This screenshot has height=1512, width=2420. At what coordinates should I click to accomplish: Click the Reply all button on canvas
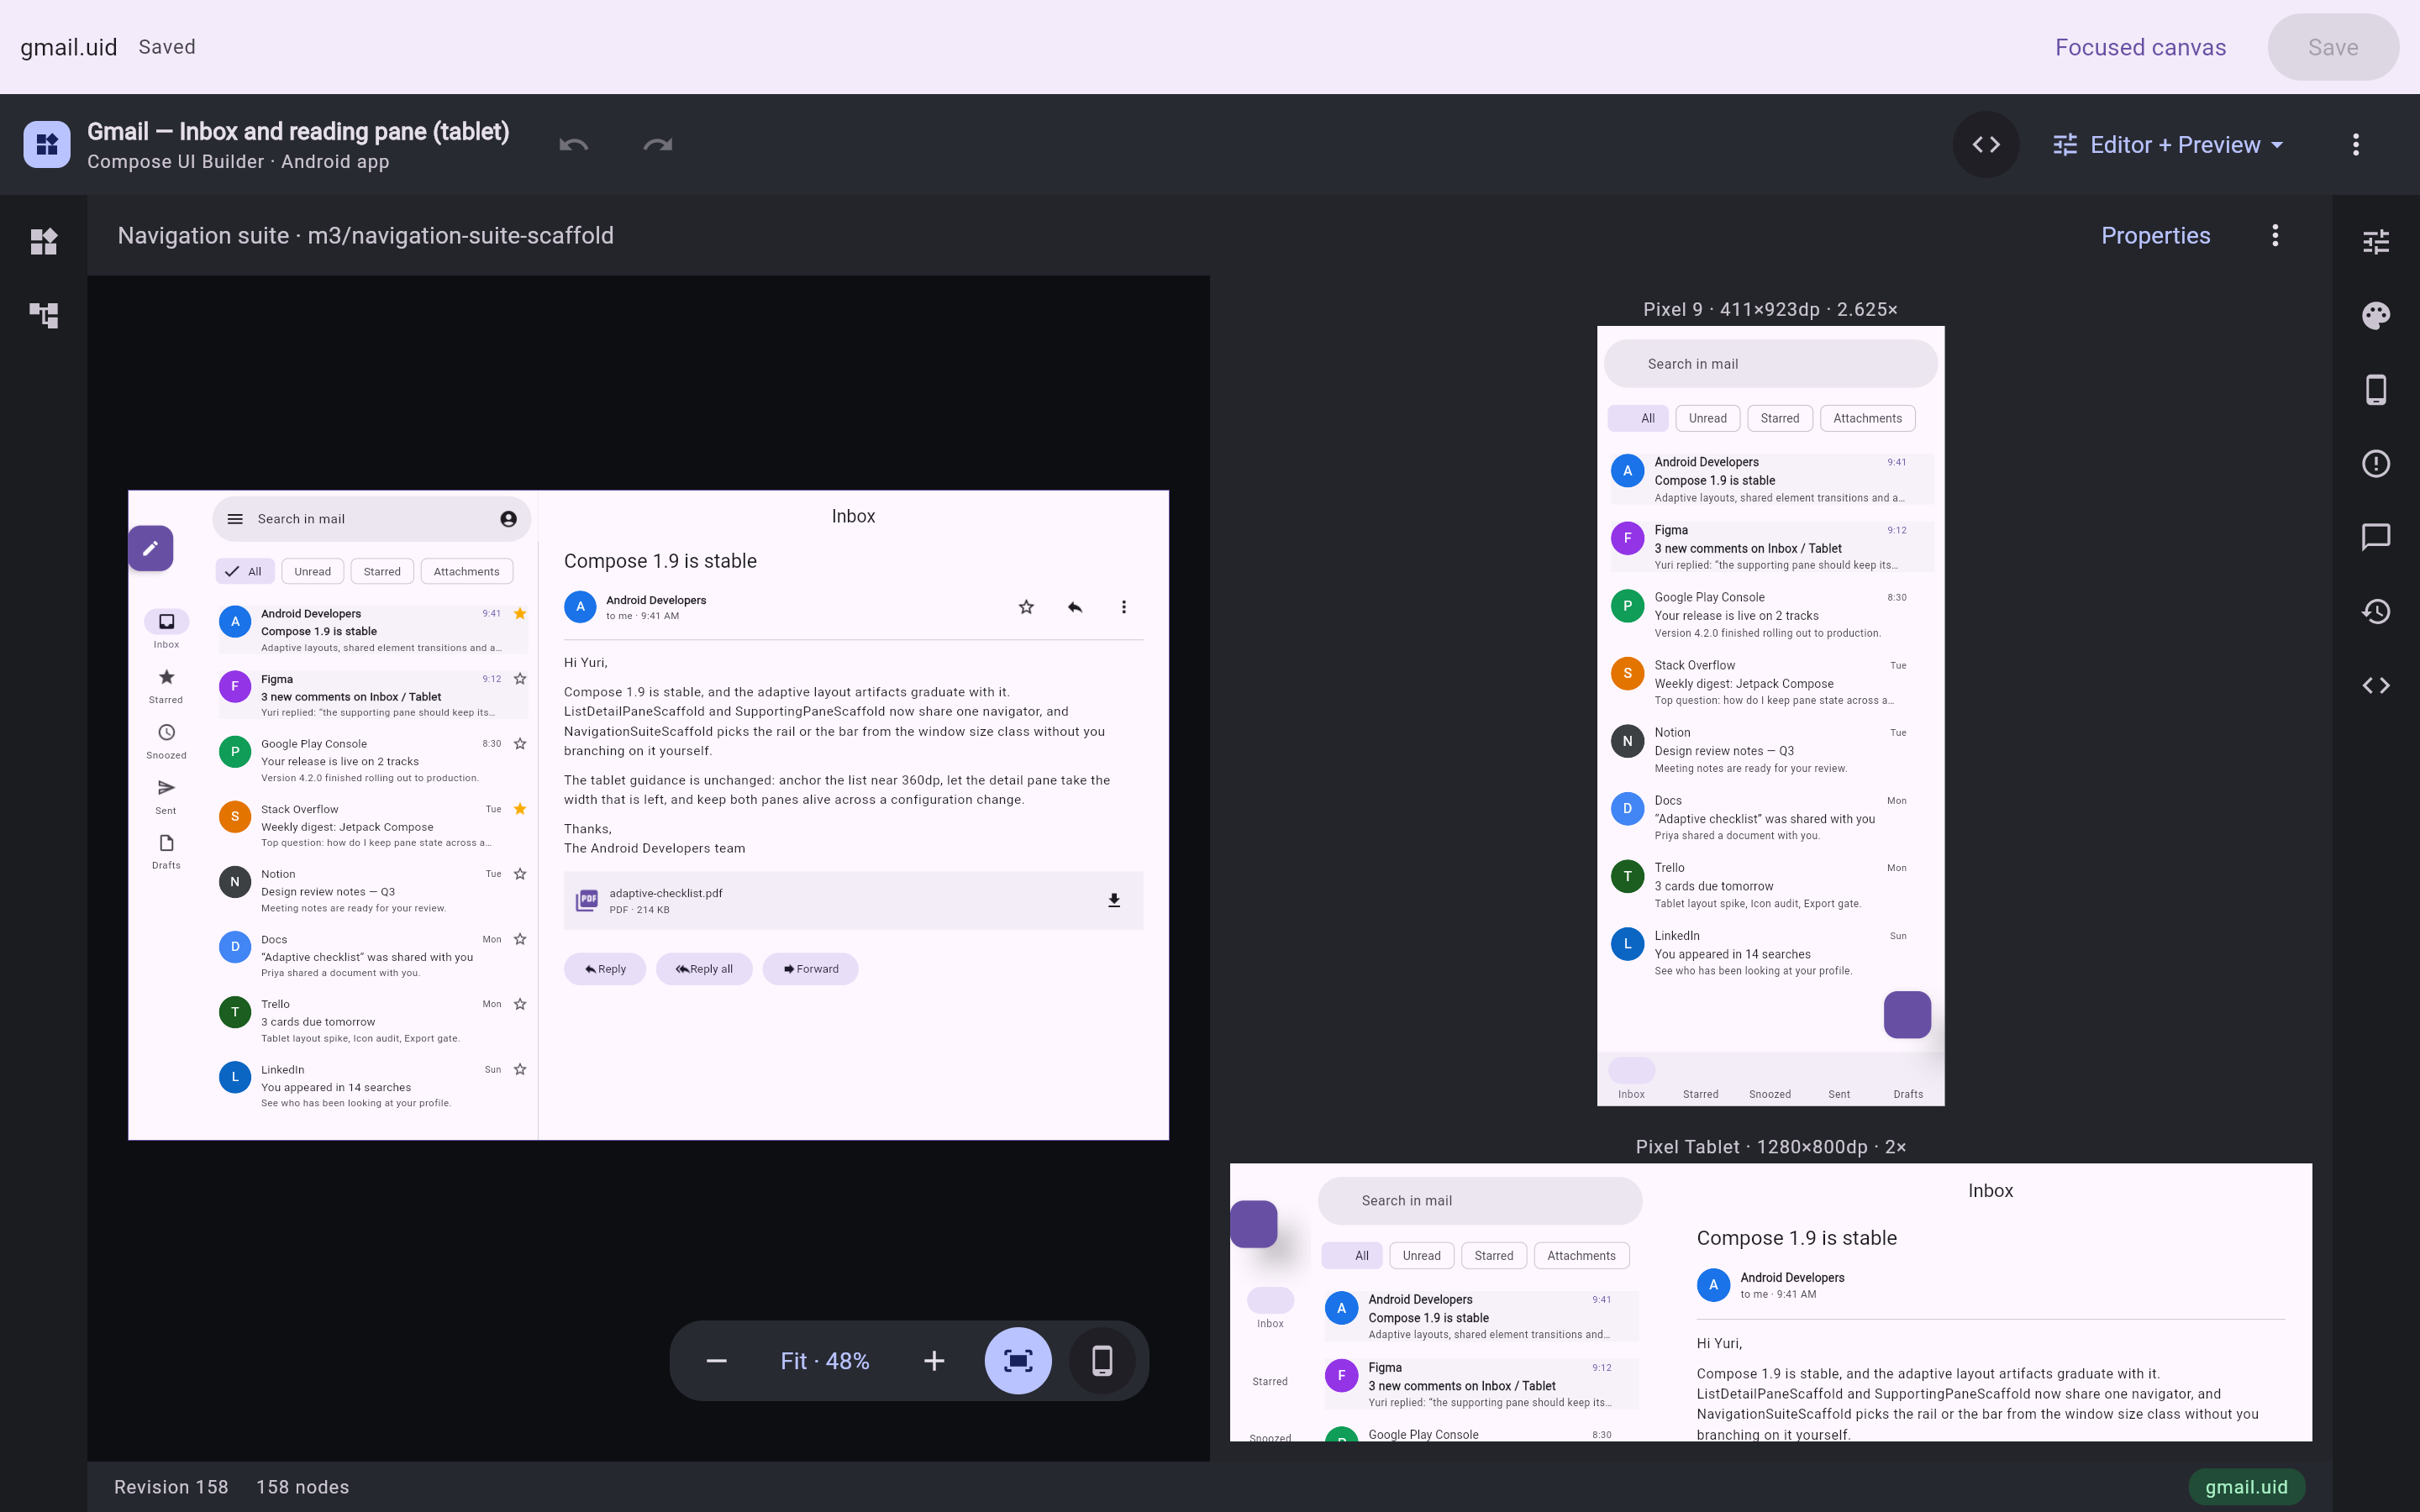click(x=704, y=969)
